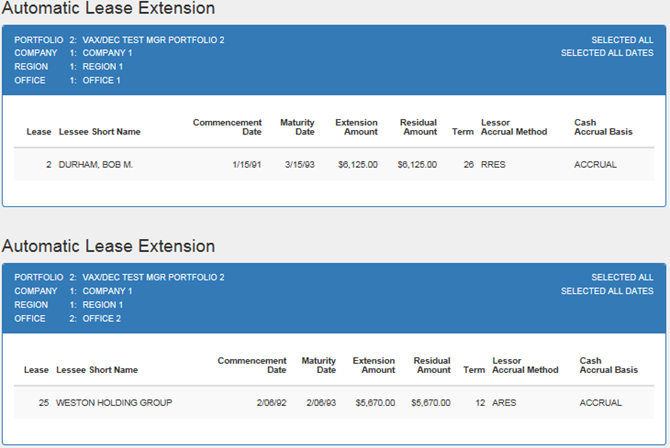
Task: Click Lessor Accrual Method header in first table
Action: [x=514, y=127]
